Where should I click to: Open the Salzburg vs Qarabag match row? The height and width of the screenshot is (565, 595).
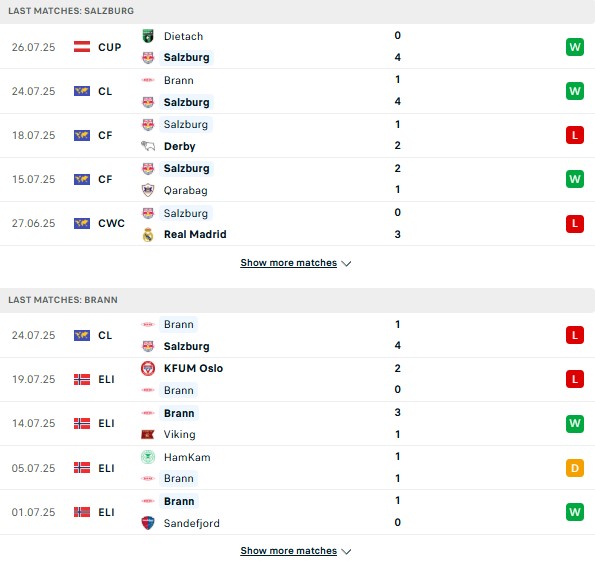point(298,179)
